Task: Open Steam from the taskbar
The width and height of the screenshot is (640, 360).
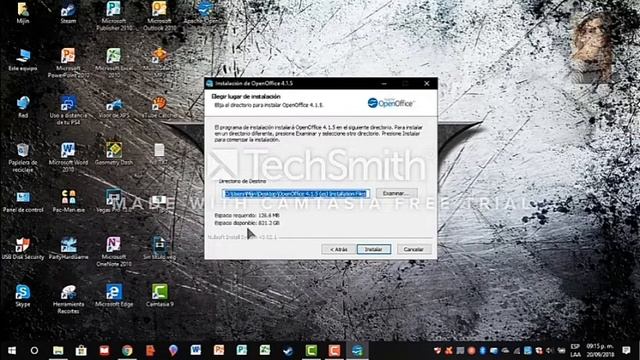Action: point(288,351)
